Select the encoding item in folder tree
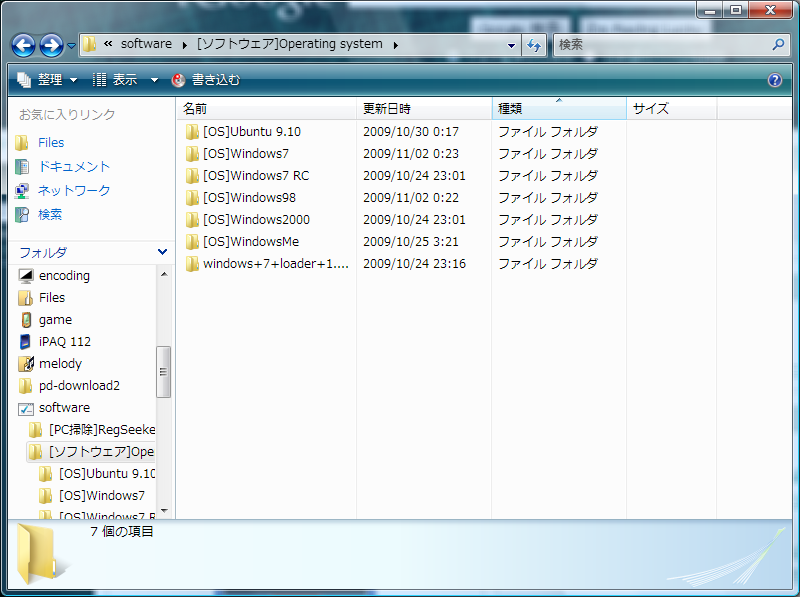 [x=64, y=276]
